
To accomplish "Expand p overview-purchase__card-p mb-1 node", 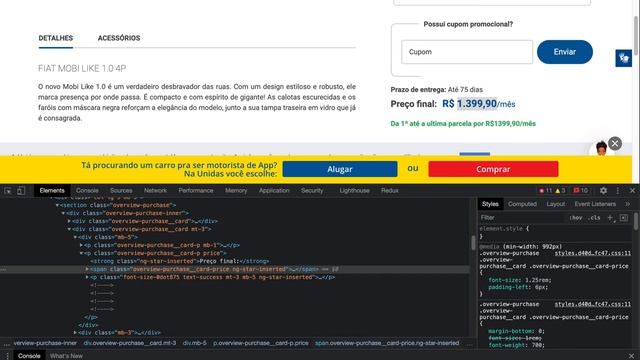I will tap(81, 245).
